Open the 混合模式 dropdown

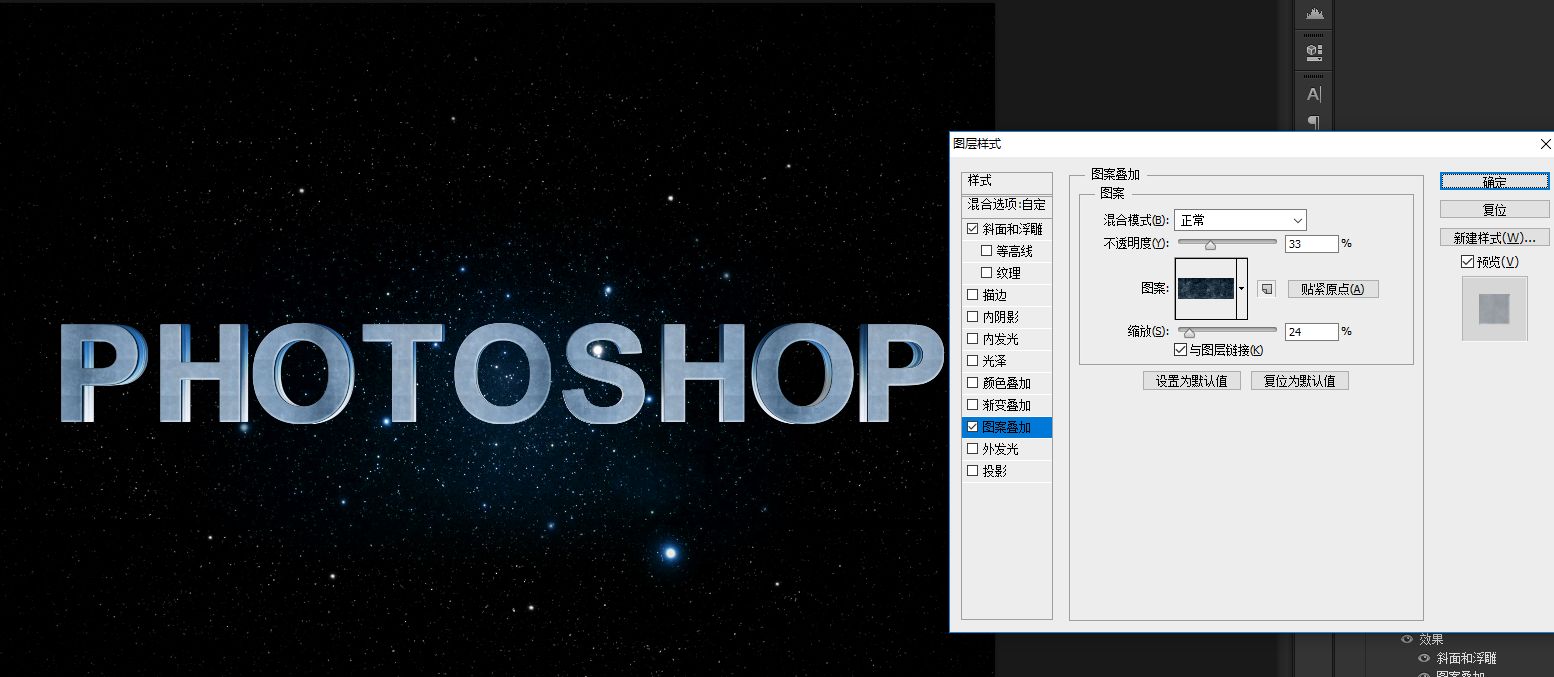coord(1240,220)
